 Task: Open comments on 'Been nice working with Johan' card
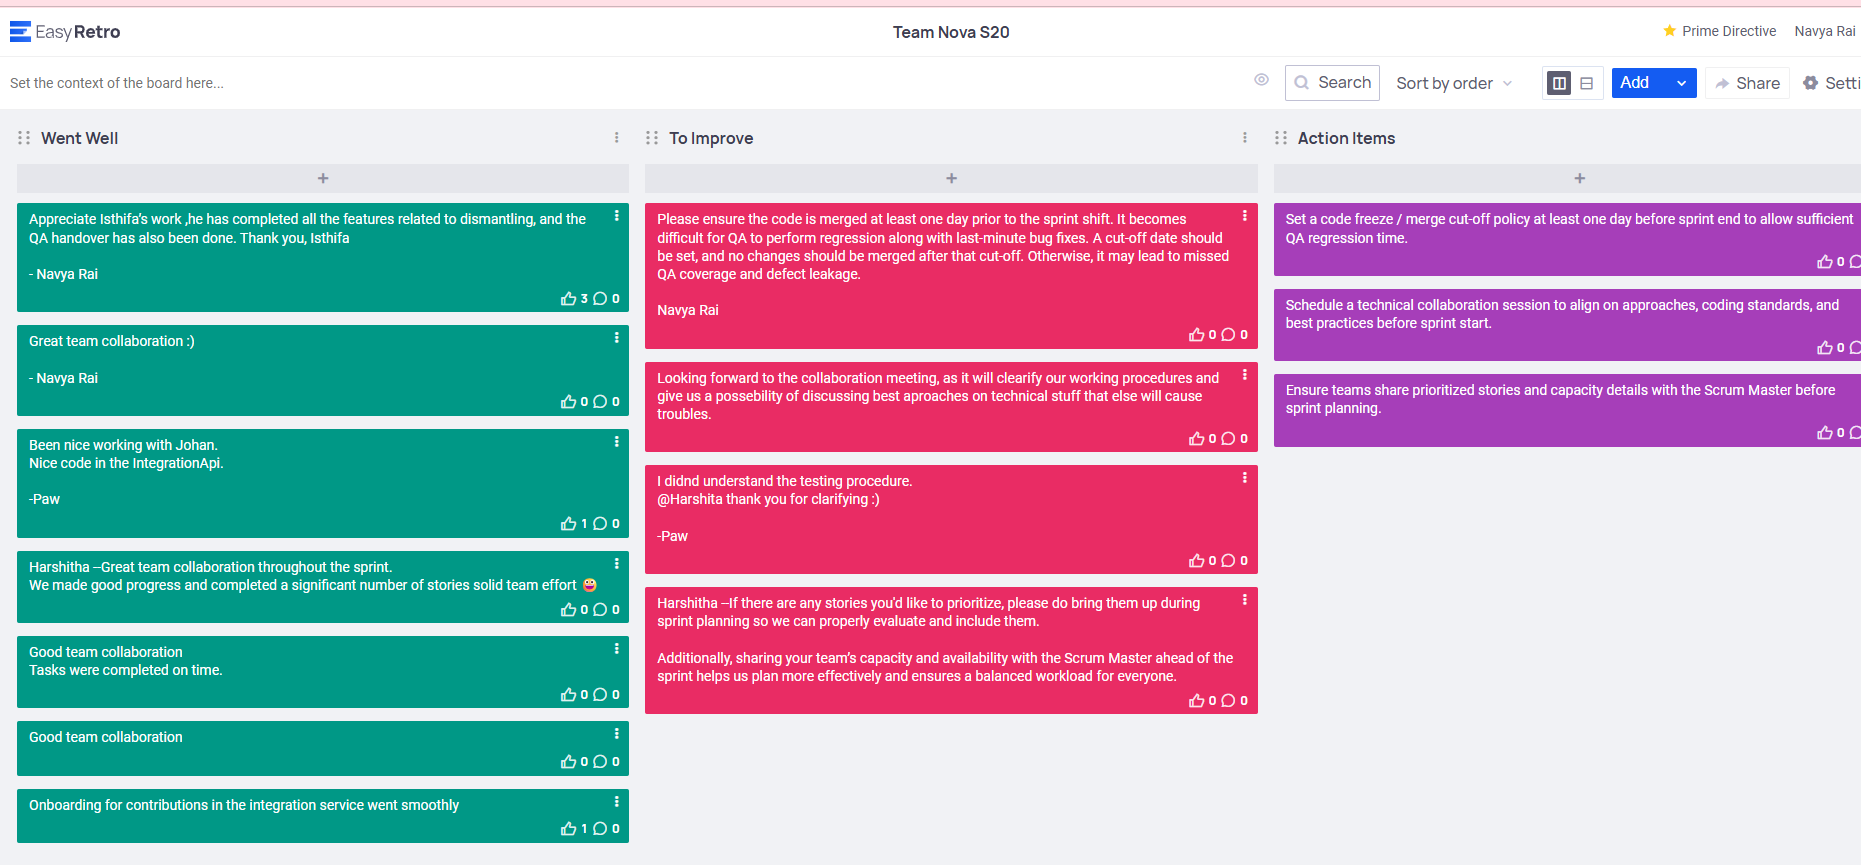pos(600,524)
